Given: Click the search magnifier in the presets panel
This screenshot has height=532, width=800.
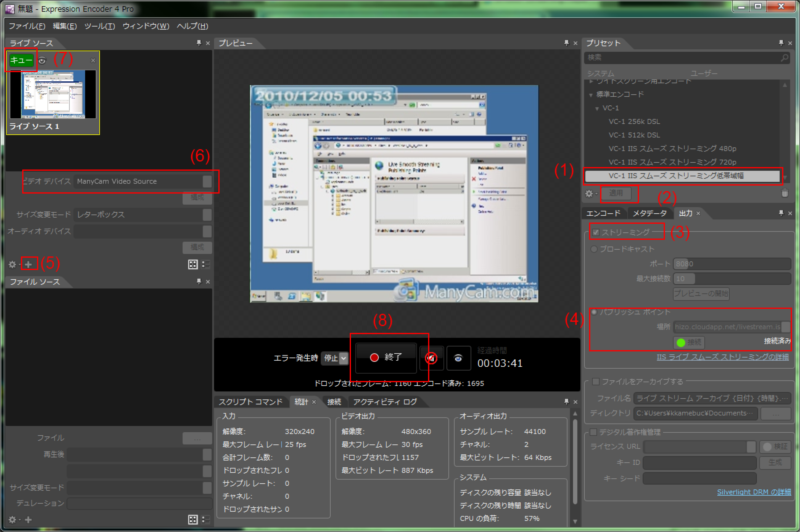Looking at the screenshot, I should 786,58.
